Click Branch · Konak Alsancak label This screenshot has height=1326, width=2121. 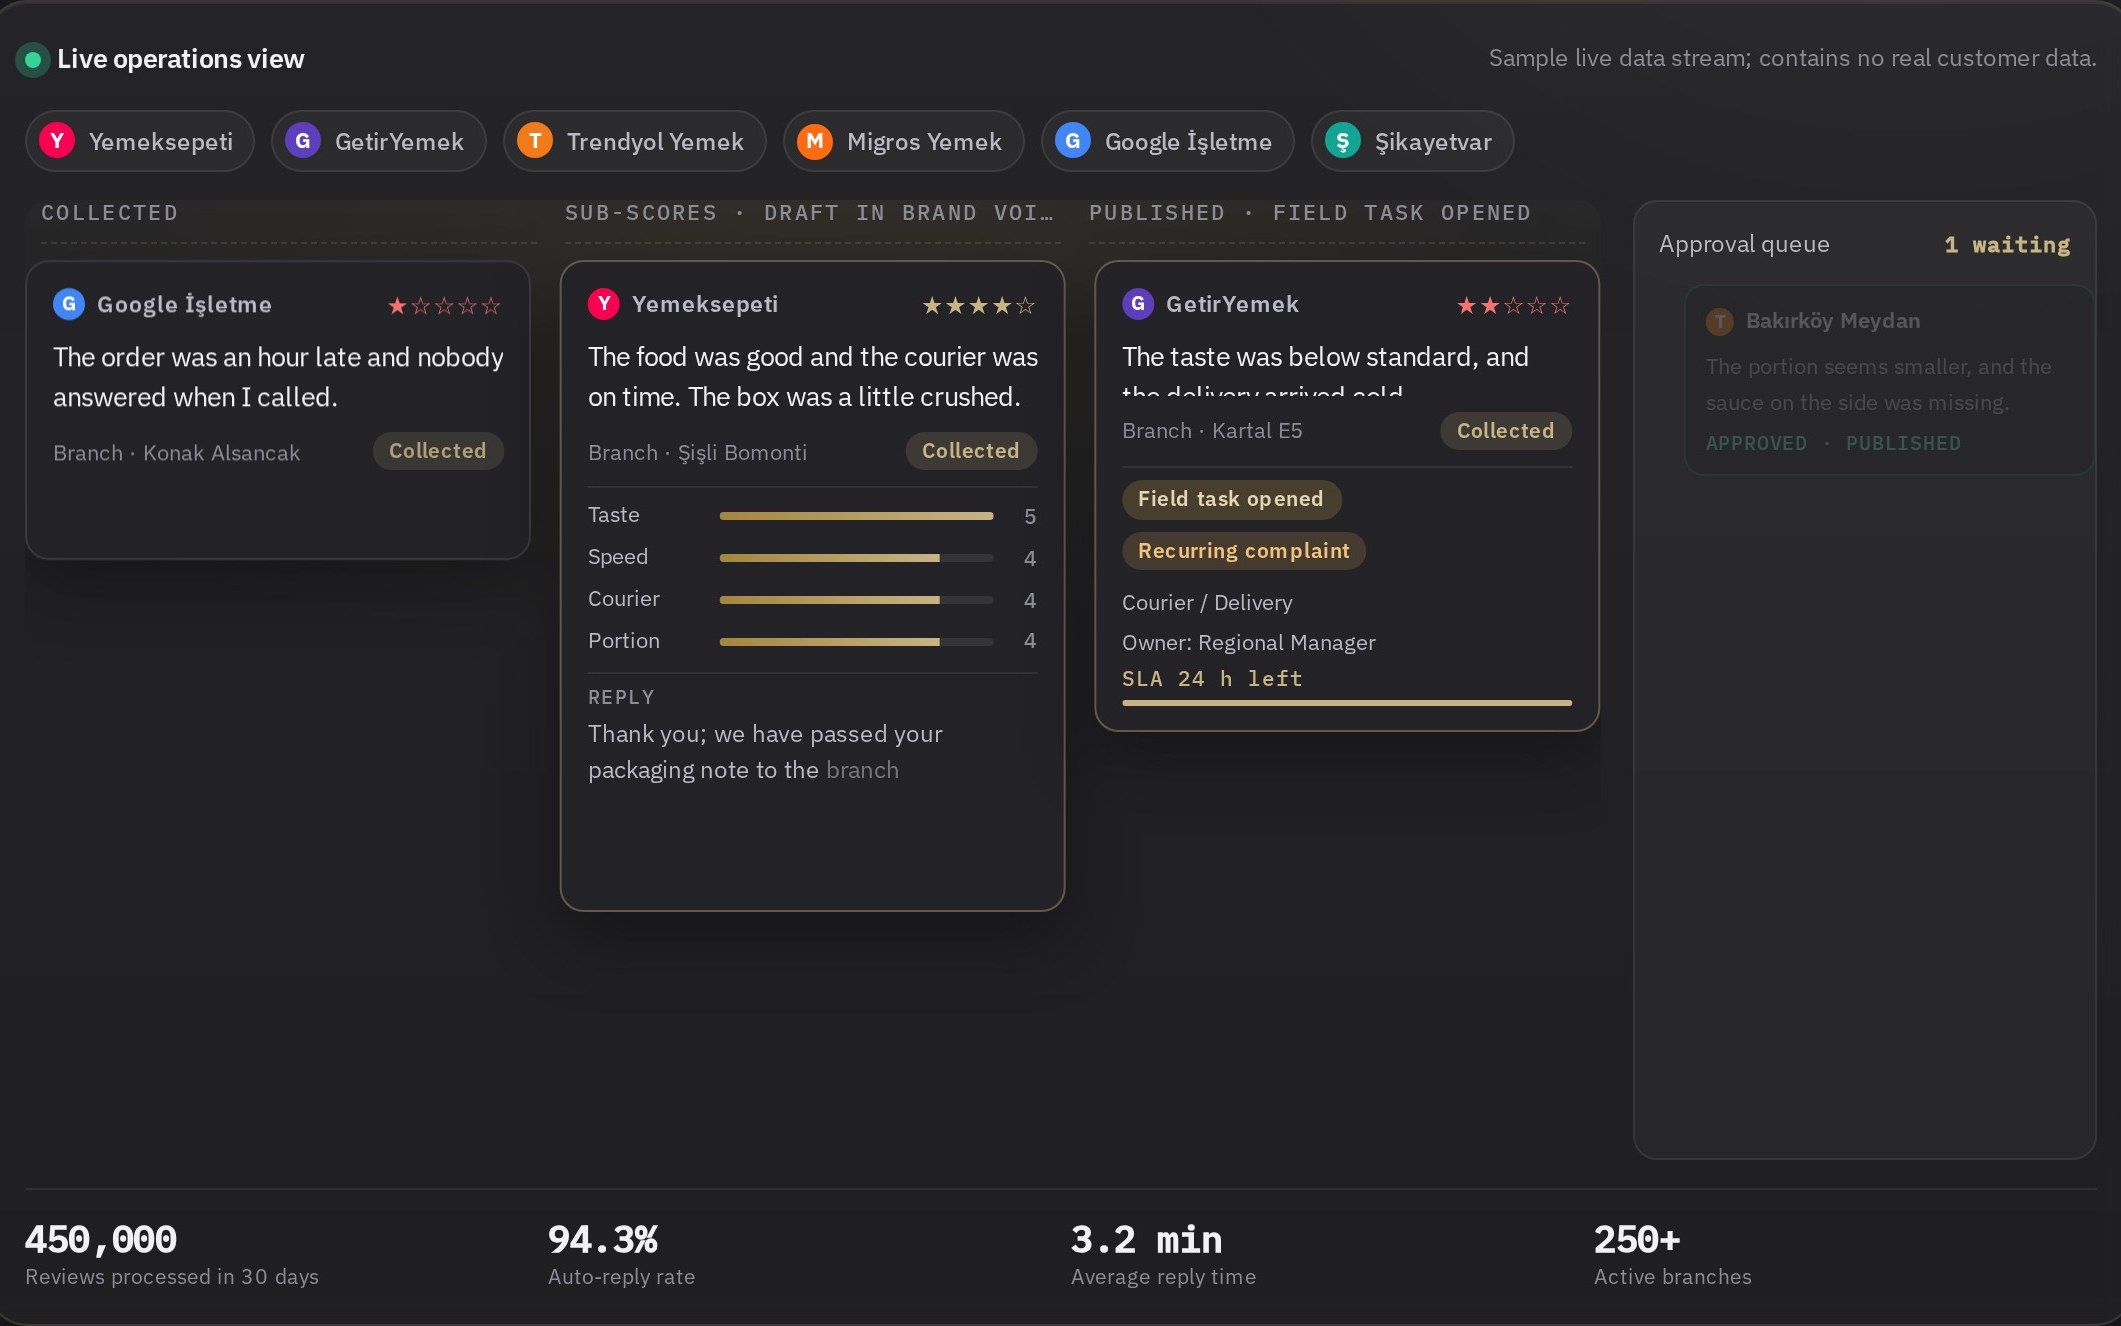pos(176,453)
